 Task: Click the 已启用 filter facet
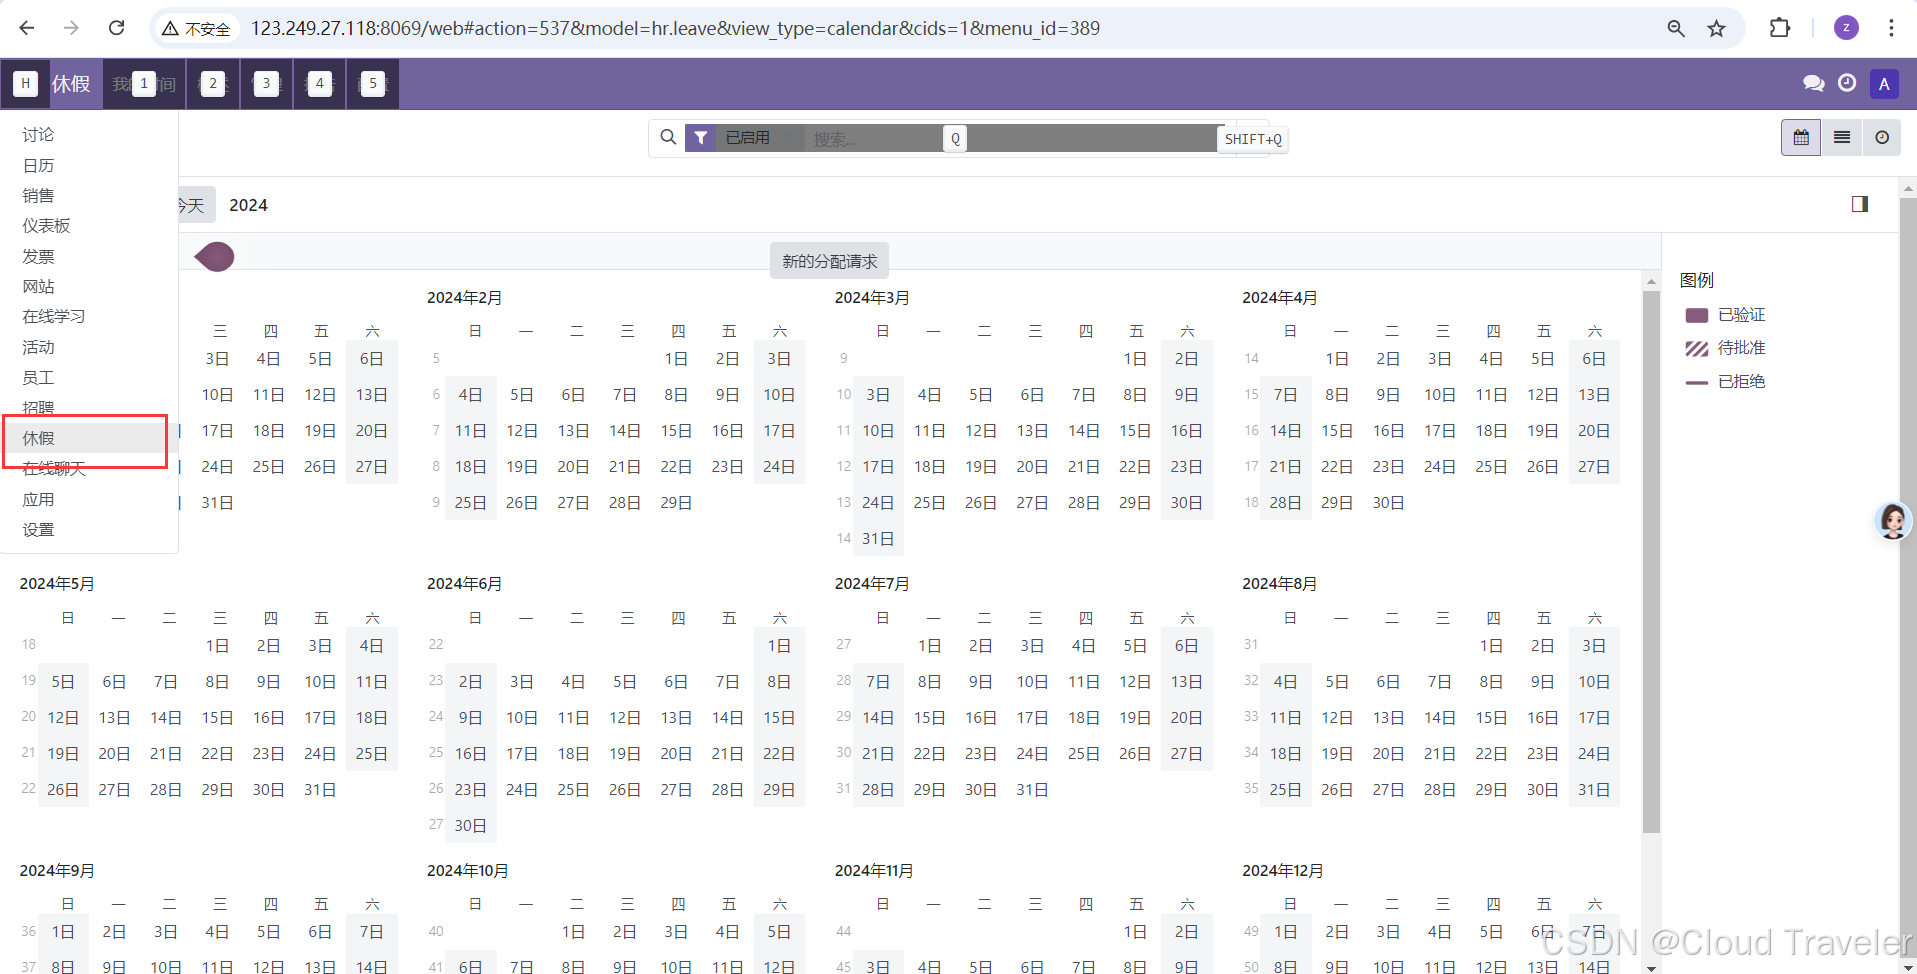pos(748,138)
